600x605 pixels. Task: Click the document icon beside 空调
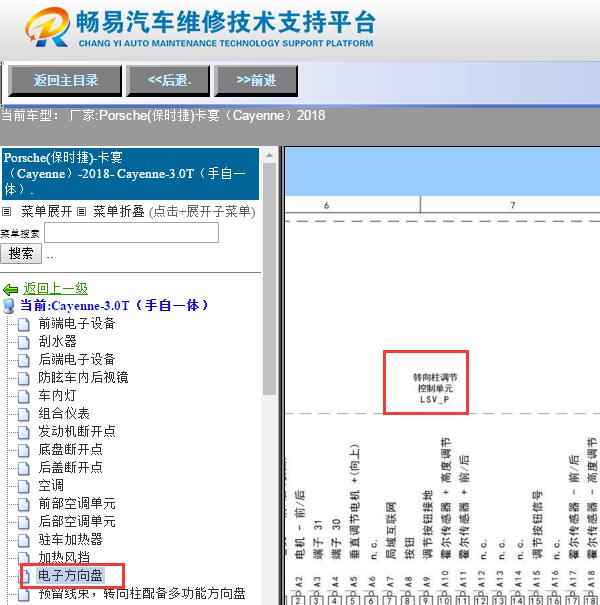tap(24, 487)
